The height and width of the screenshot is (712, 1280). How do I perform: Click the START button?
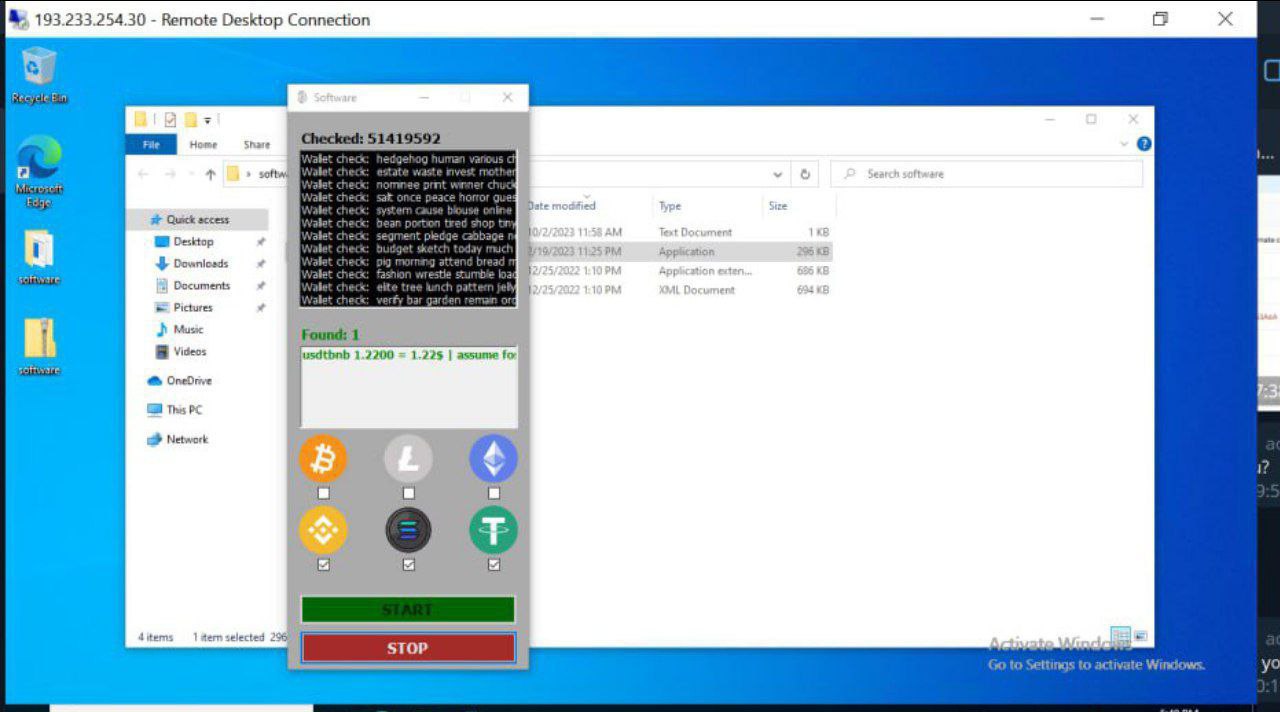[x=408, y=609]
